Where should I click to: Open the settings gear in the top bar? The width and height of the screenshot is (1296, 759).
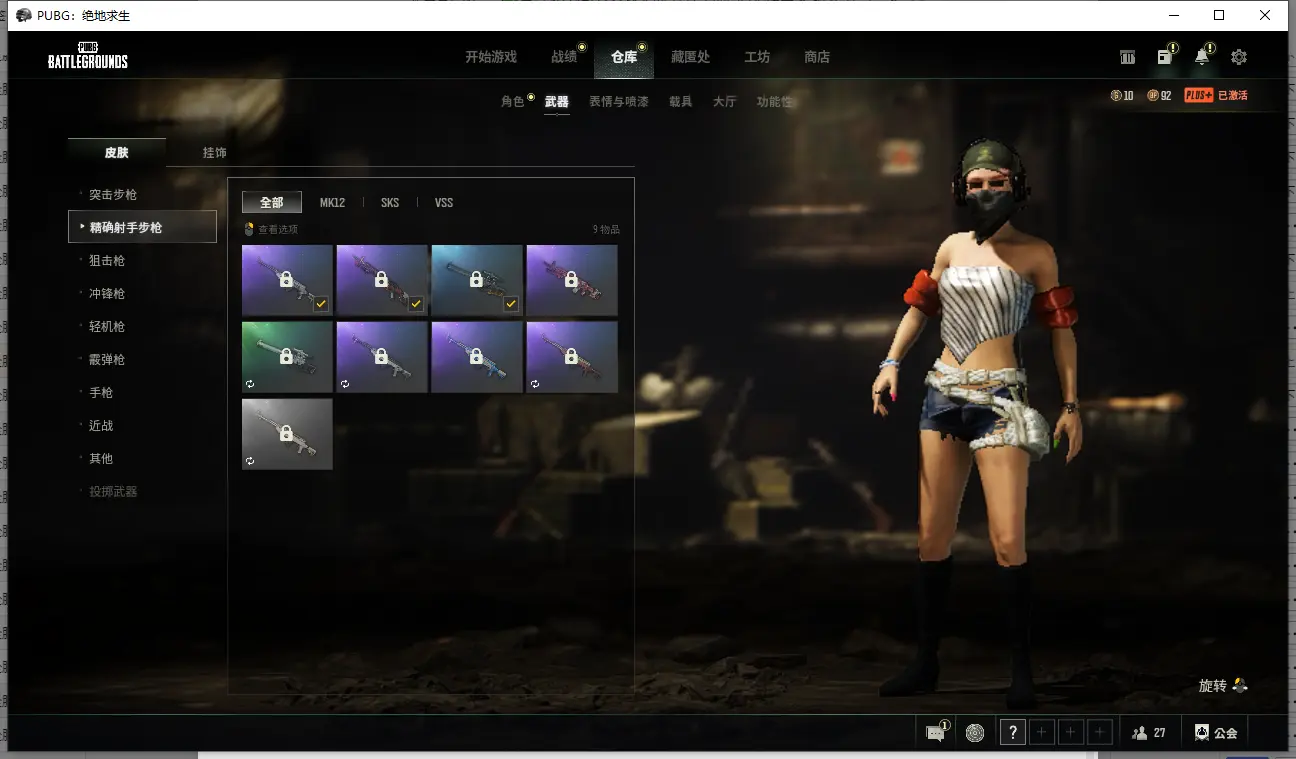tap(1239, 57)
